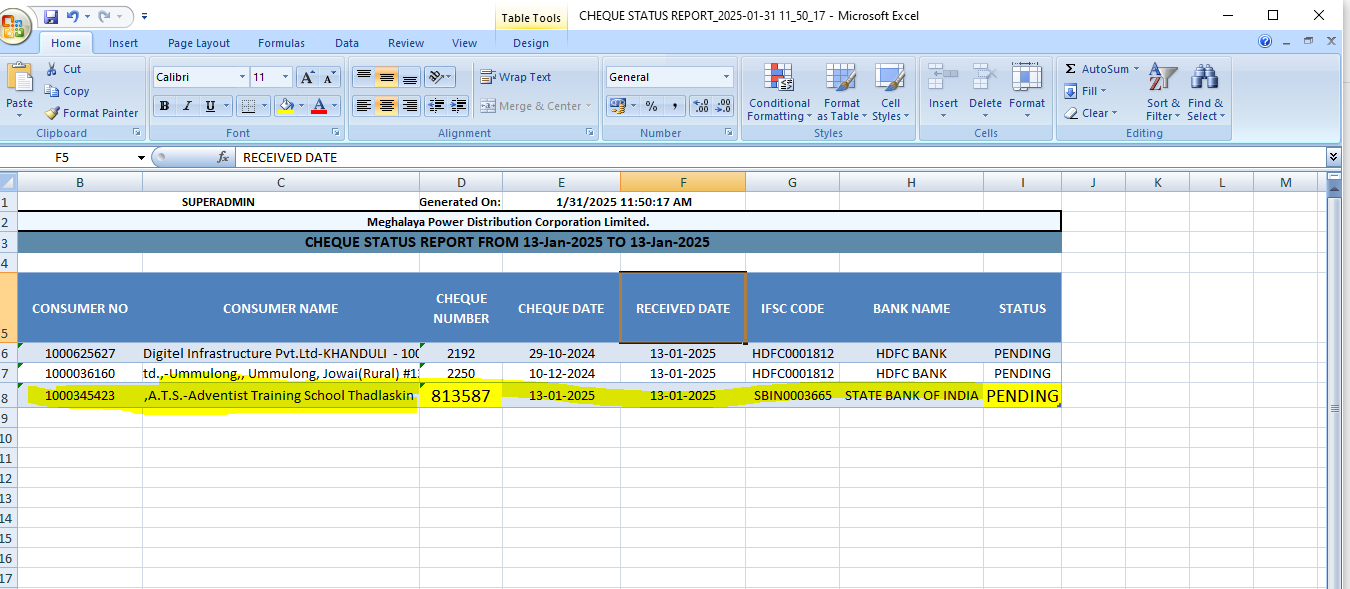Open Sort & Filter tool
This screenshot has height=589, width=1350.
(1163, 78)
